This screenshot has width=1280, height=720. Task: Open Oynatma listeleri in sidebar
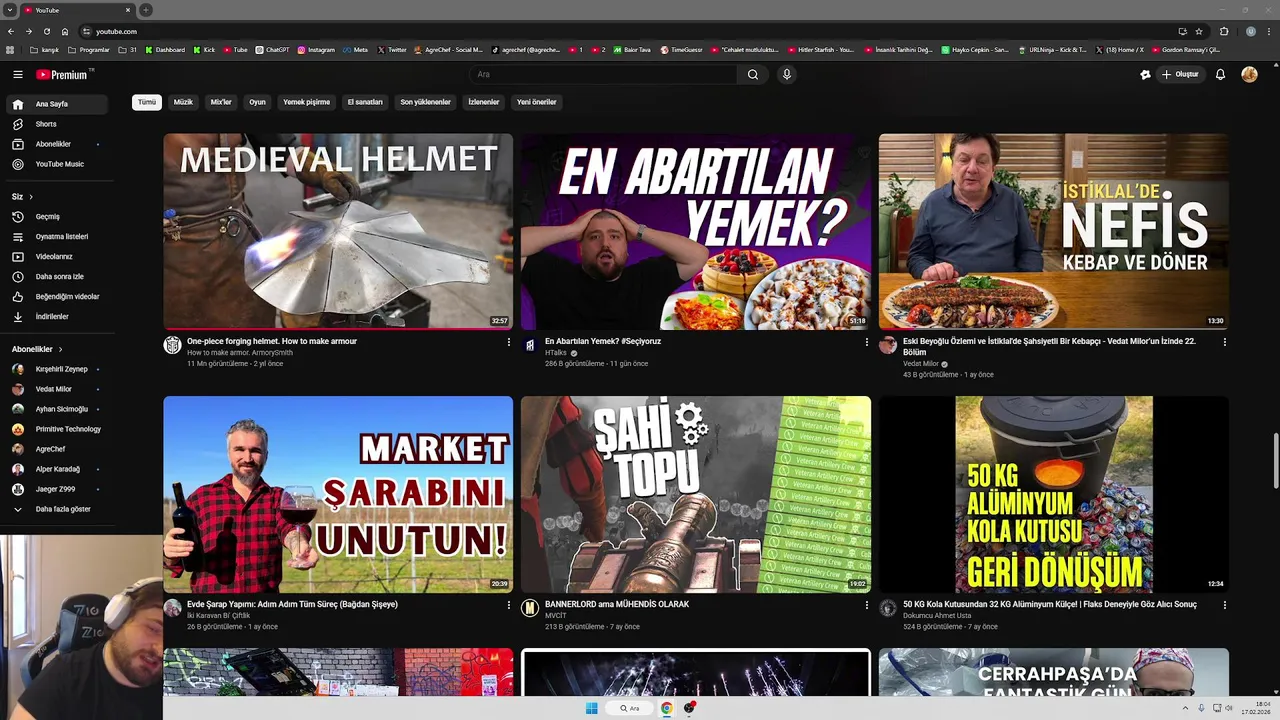pos(56,236)
